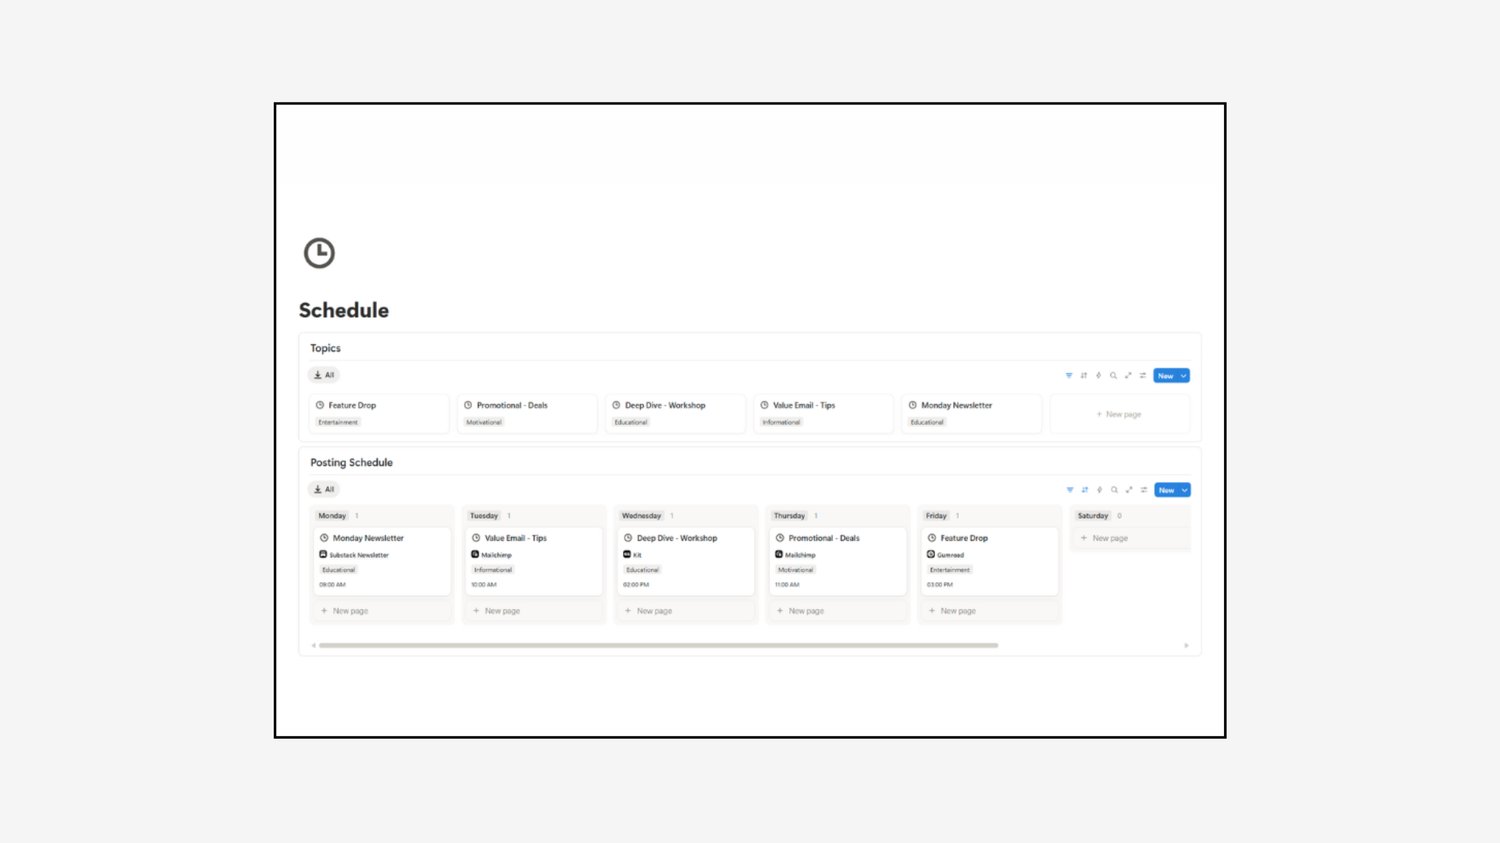Click the filter icon in Posting Schedule toolbar
This screenshot has width=1500, height=843.
(1070, 490)
